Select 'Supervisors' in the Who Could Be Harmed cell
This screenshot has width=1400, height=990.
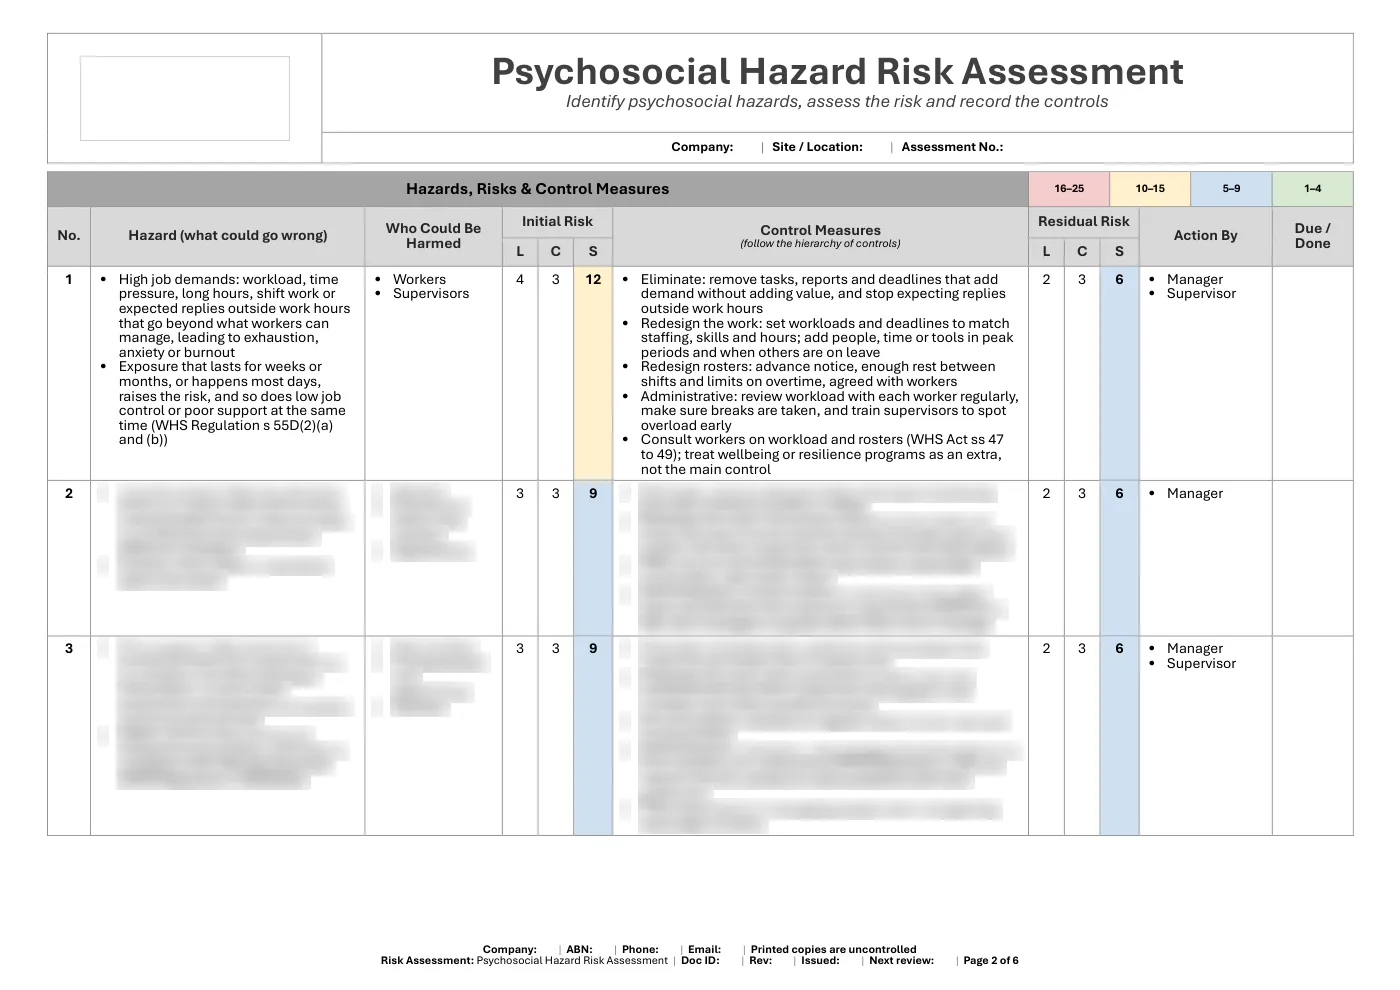(x=431, y=294)
